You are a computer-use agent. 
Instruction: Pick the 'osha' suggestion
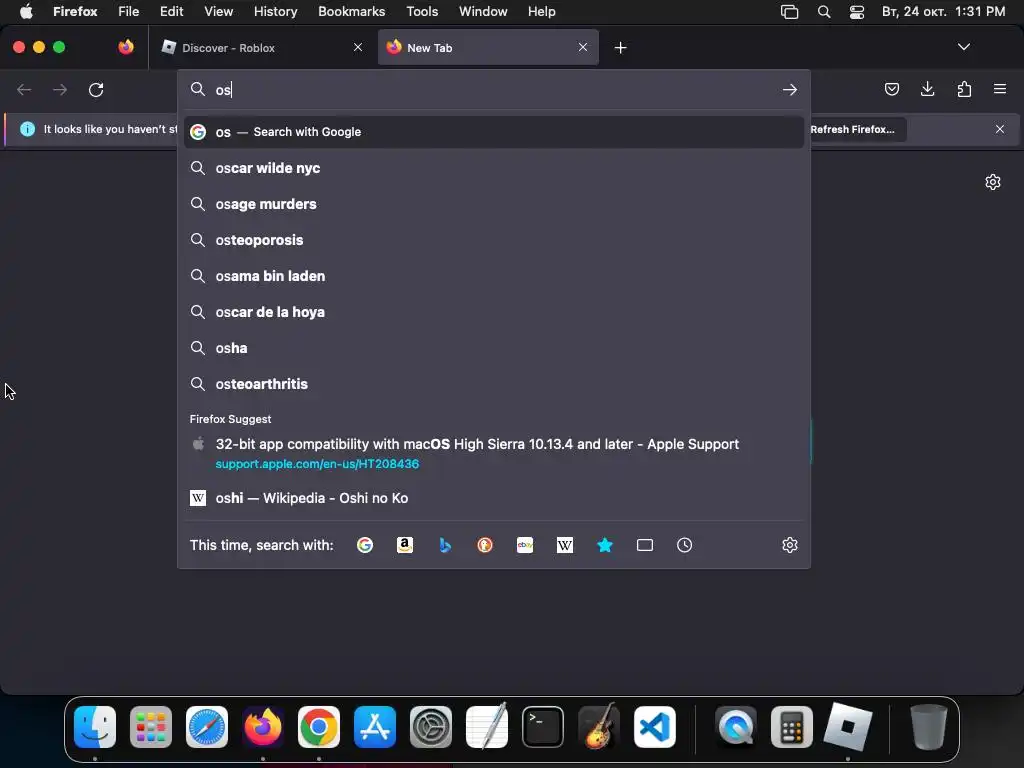click(x=494, y=348)
